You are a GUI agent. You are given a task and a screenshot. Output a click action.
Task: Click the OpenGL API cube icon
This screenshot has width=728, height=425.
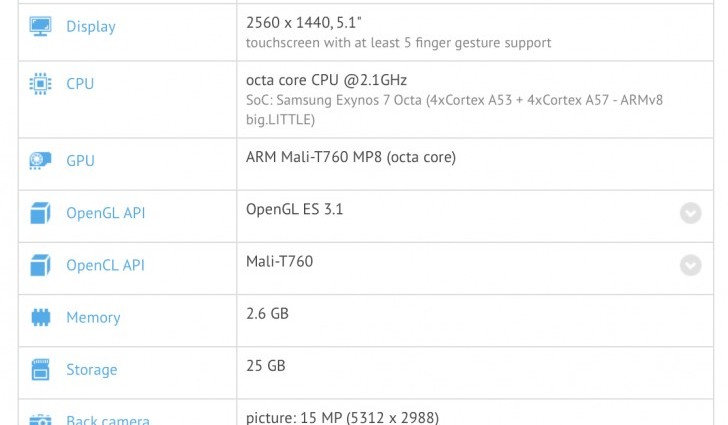point(41,213)
